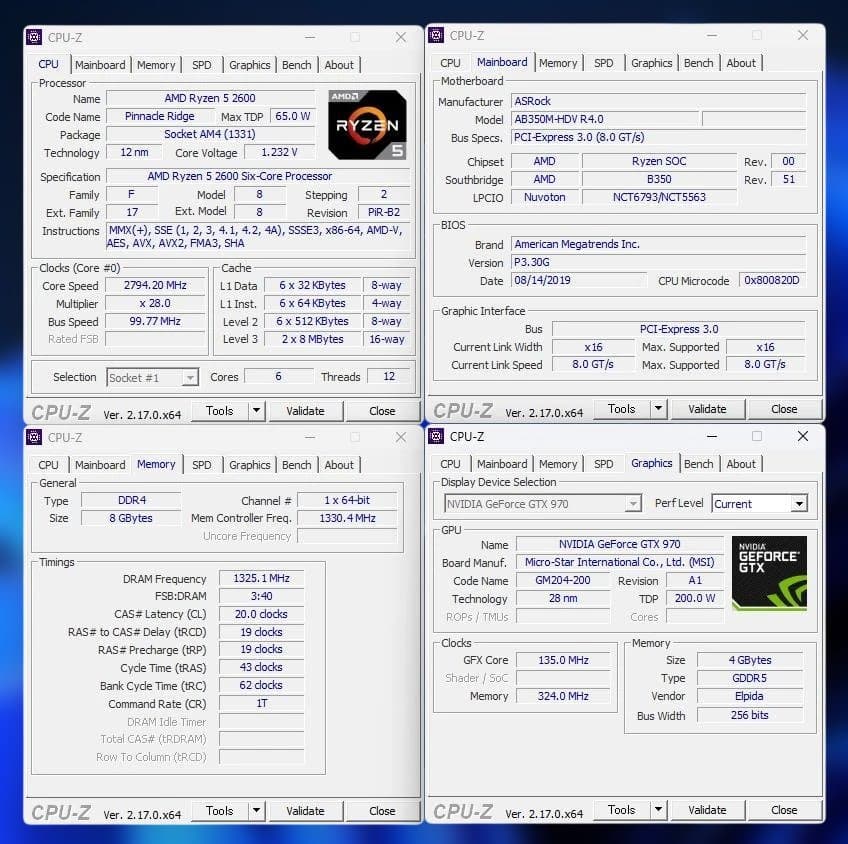Click the DRAM Frequency value field
The width and height of the screenshot is (848, 844).
click(x=261, y=577)
